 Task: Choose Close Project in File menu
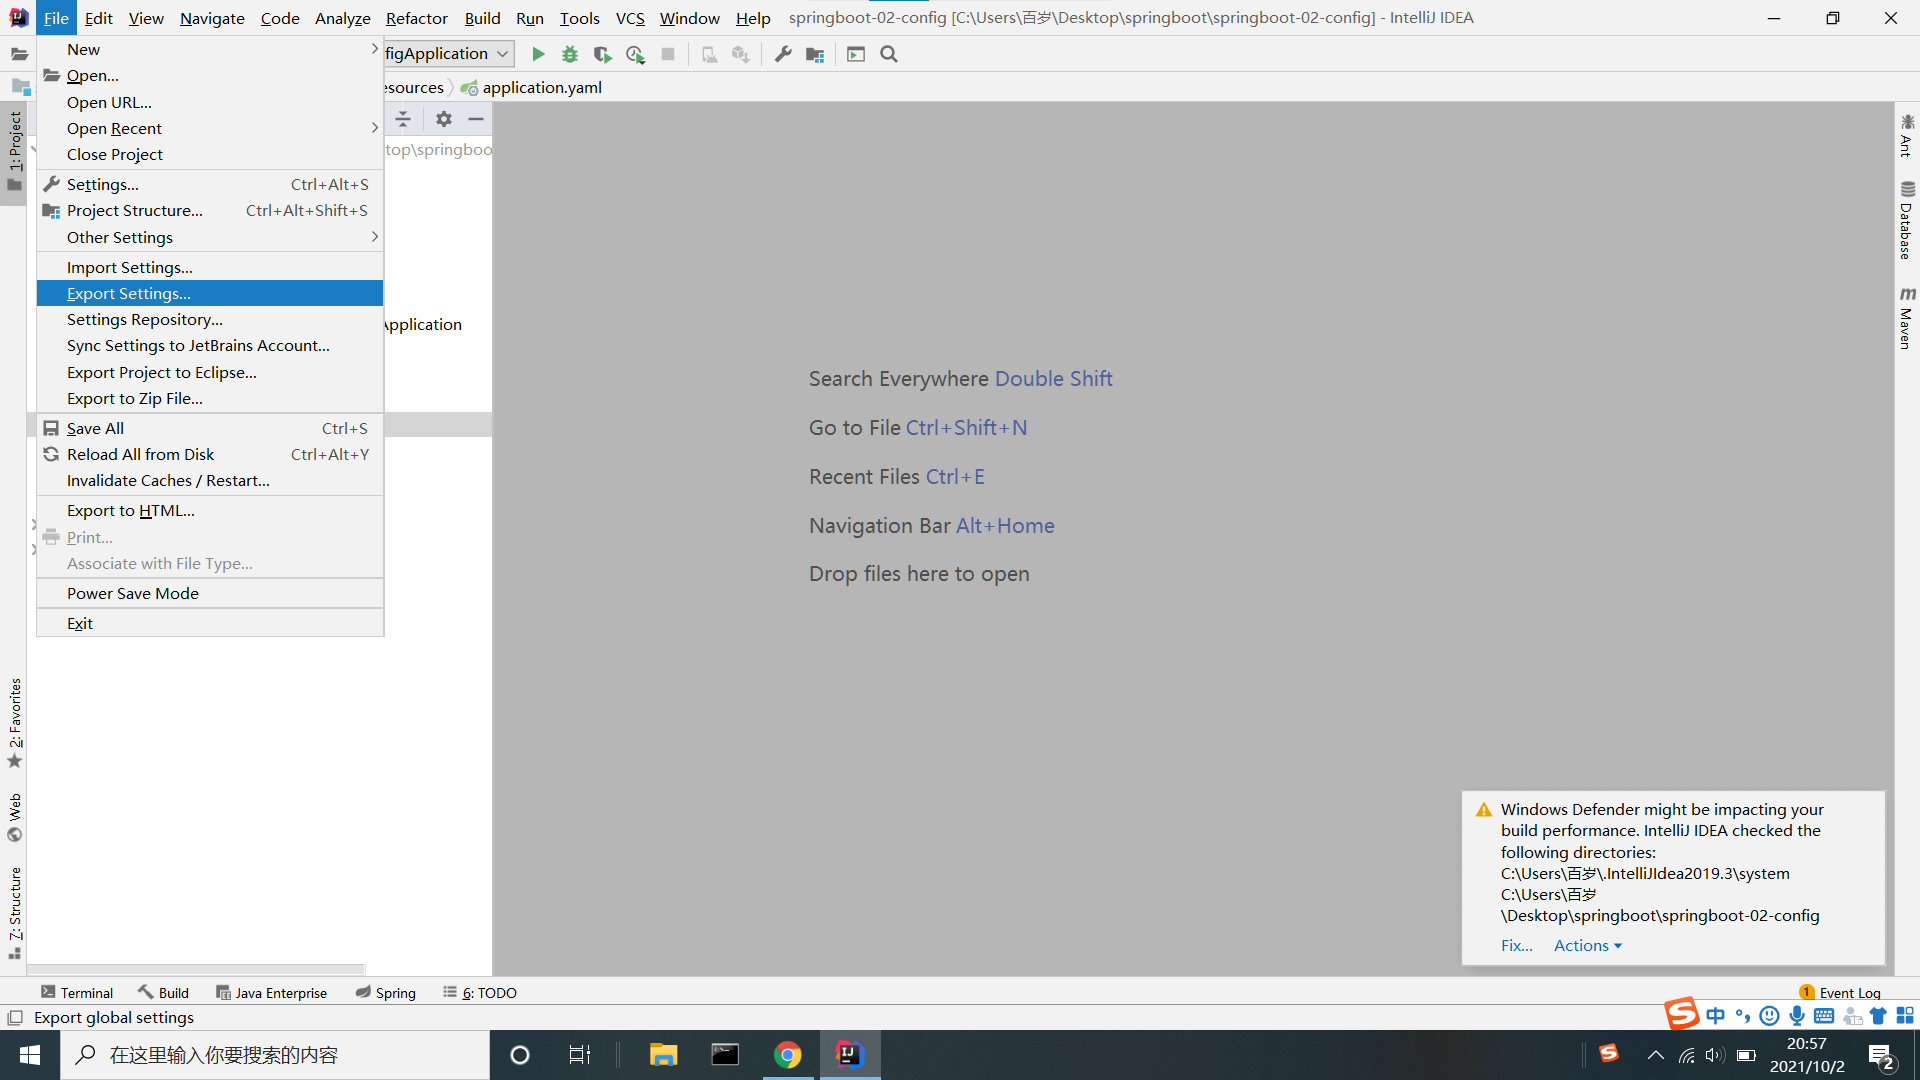210,154
